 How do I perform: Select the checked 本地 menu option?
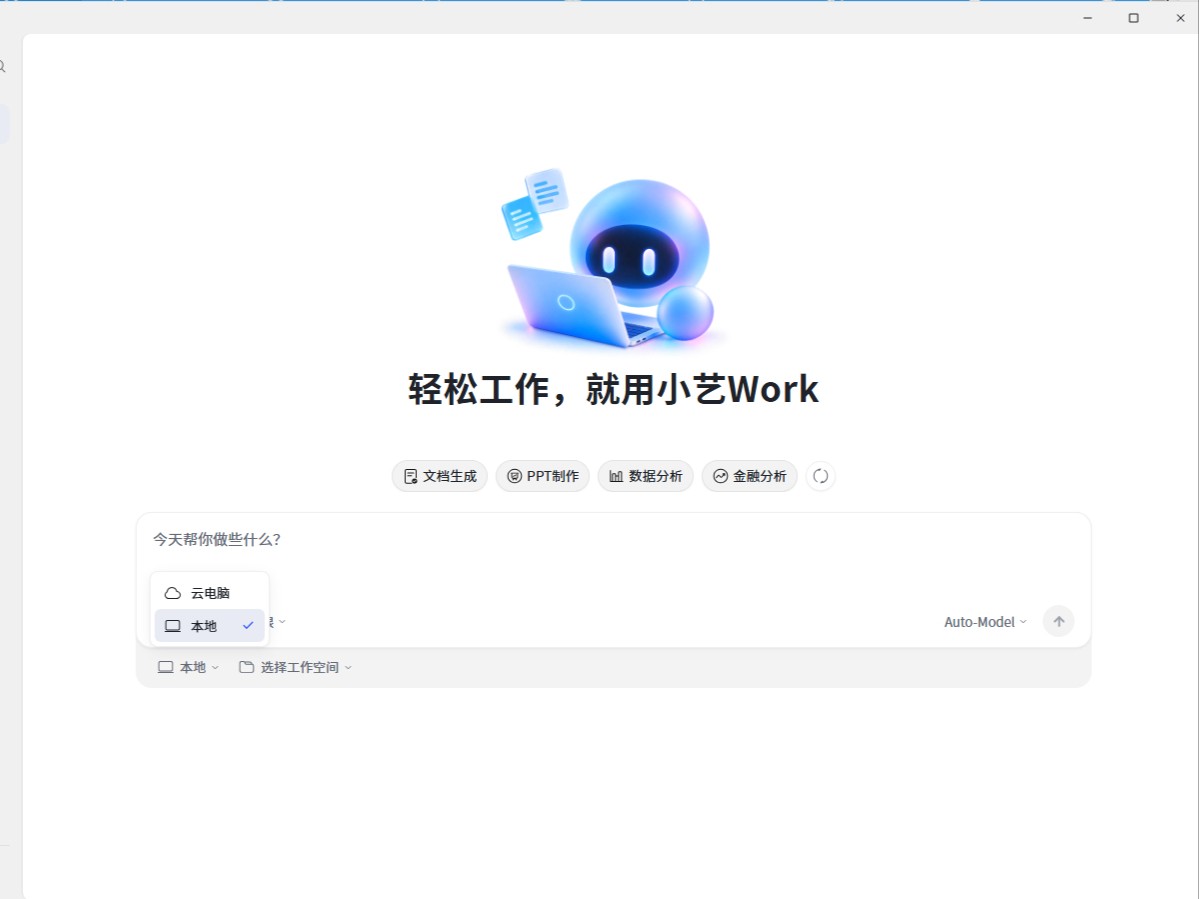click(x=210, y=625)
